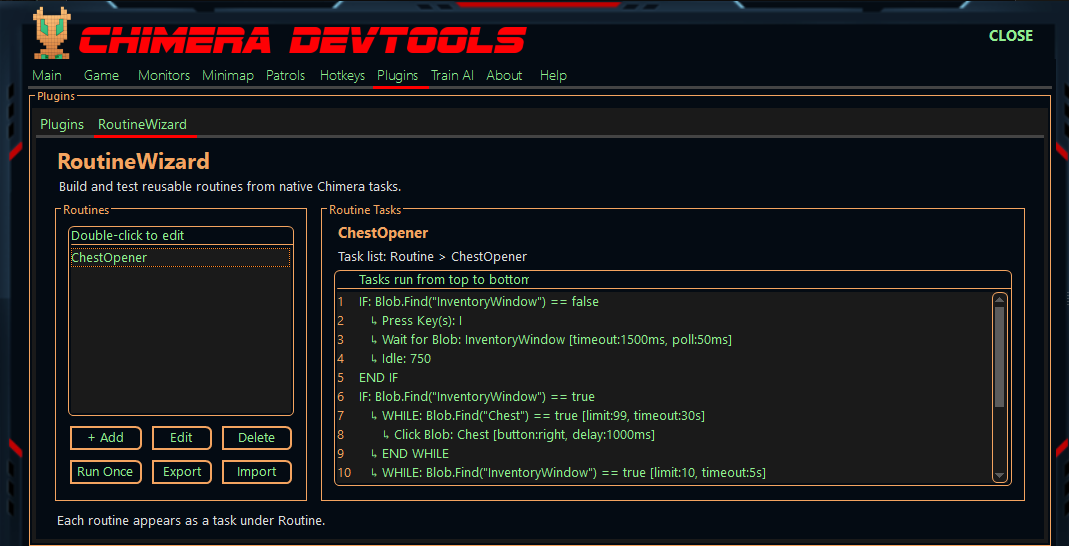Select the ChestOpener routine in list
The width and height of the screenshot is (1069, 546).
coord(181,258)
